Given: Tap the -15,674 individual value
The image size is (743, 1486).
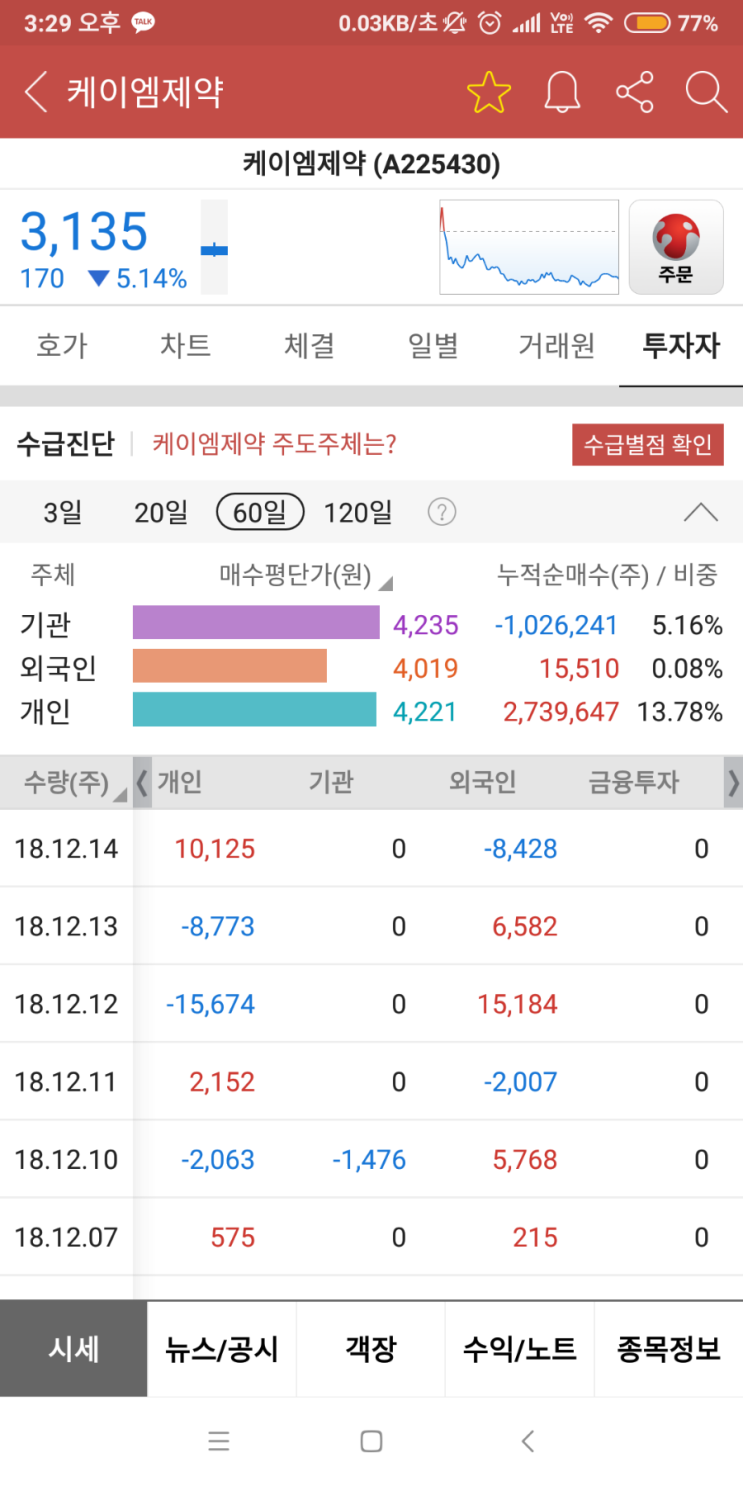Looking at the screenshot, I should pyautogui.click(x=210, y=1004).
